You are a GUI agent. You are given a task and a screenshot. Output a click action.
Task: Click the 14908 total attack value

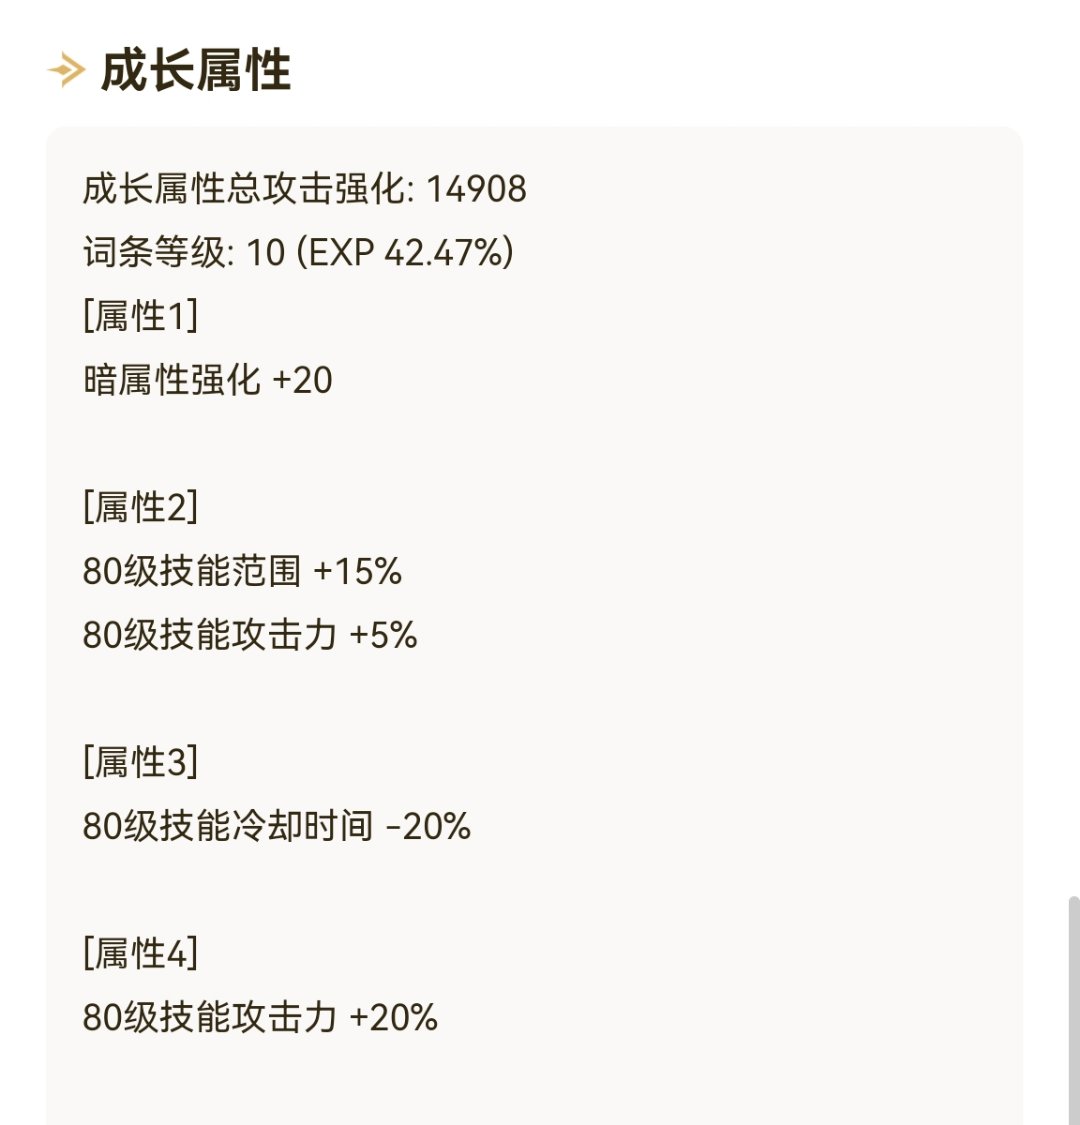(x=476, y=189)
